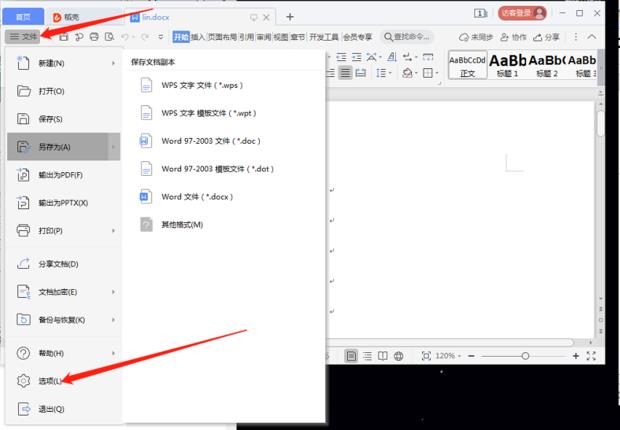Switch to the 首页 home tab

(x=23, y=17)
